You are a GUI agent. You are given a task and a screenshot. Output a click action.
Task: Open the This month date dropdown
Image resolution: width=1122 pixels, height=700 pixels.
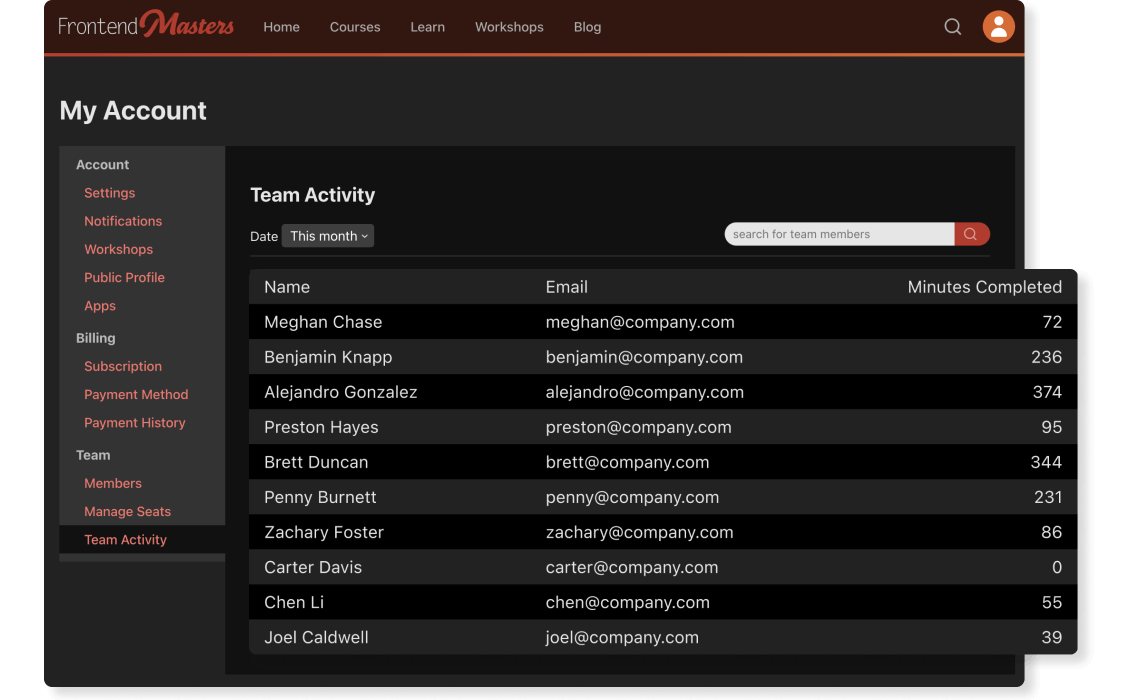tap(328, 236)
